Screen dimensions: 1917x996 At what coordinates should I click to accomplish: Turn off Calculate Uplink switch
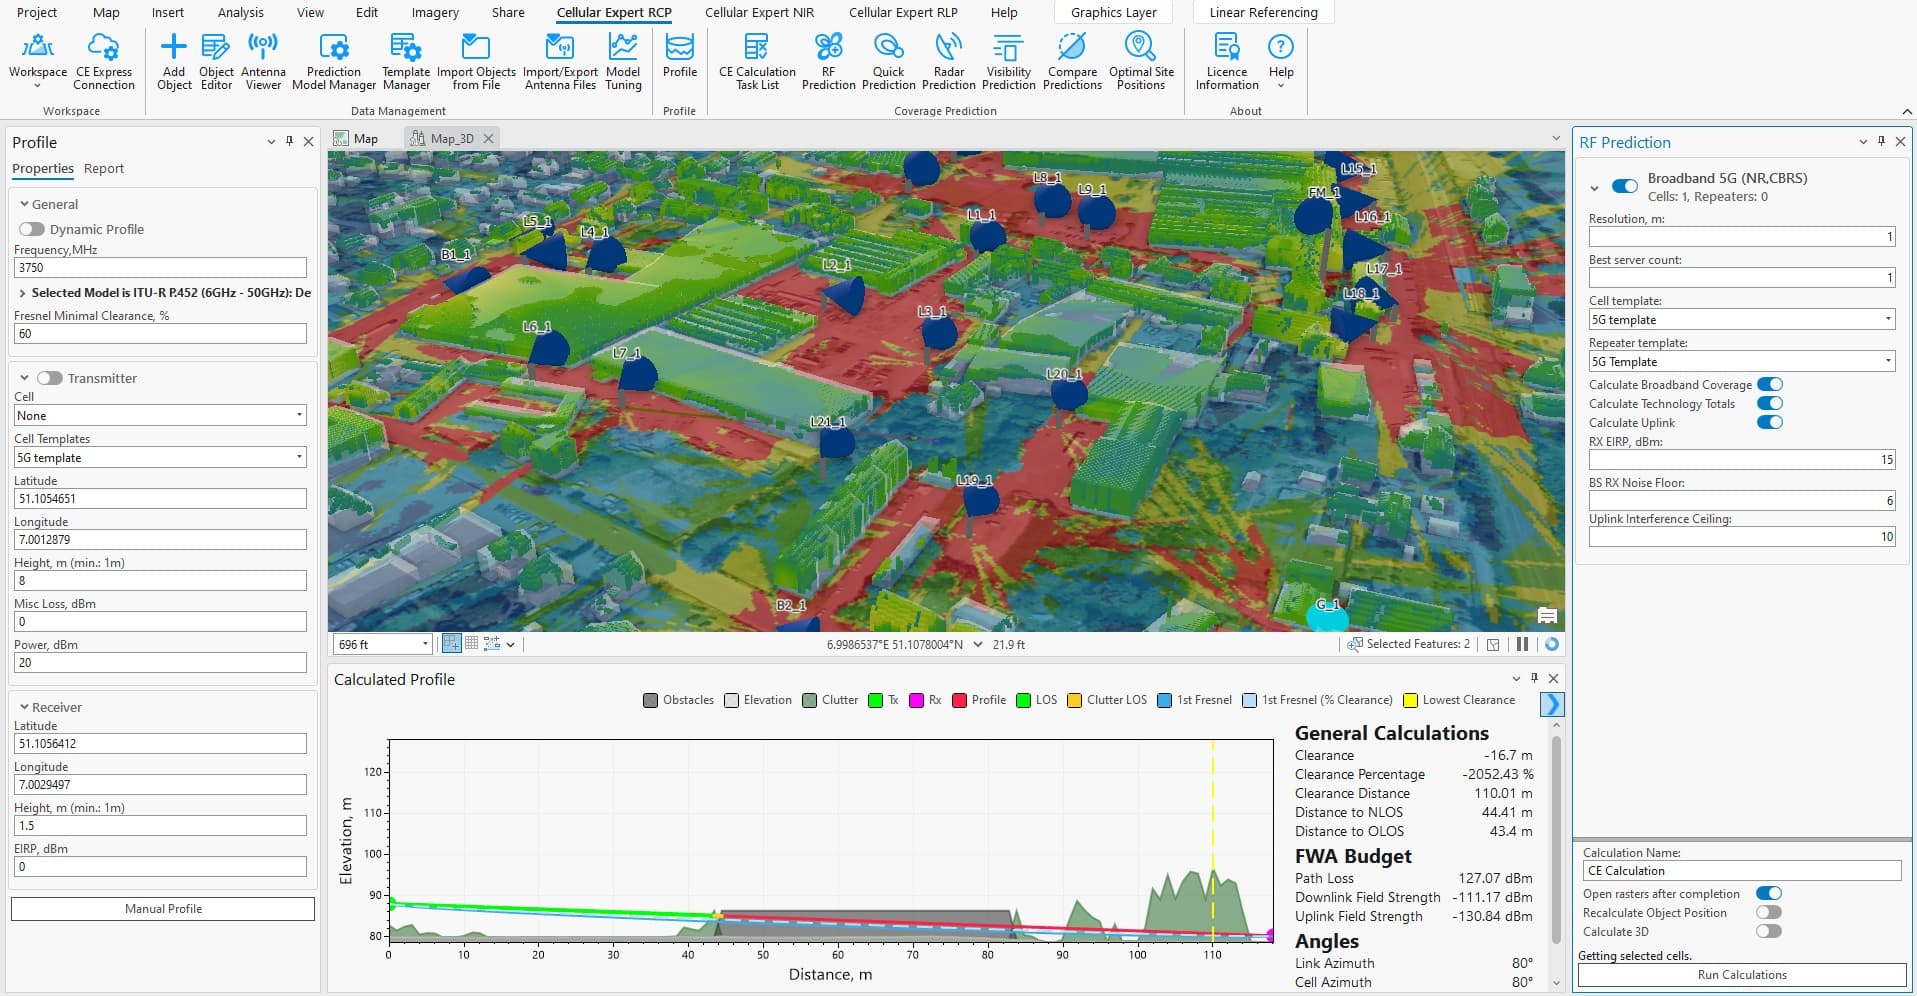point(1769,422)
